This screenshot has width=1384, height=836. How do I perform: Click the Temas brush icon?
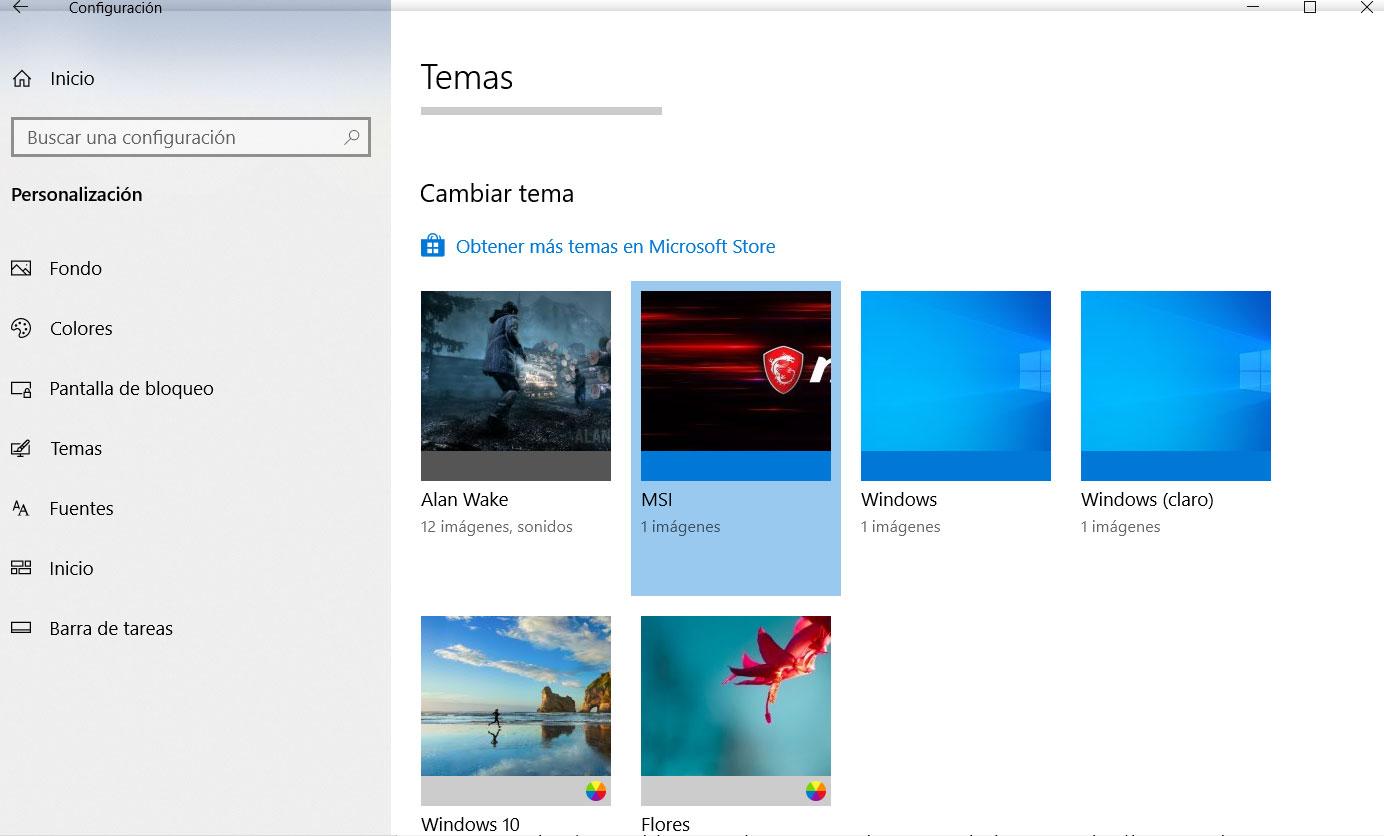pyautogui.click(x=21, y=448)
